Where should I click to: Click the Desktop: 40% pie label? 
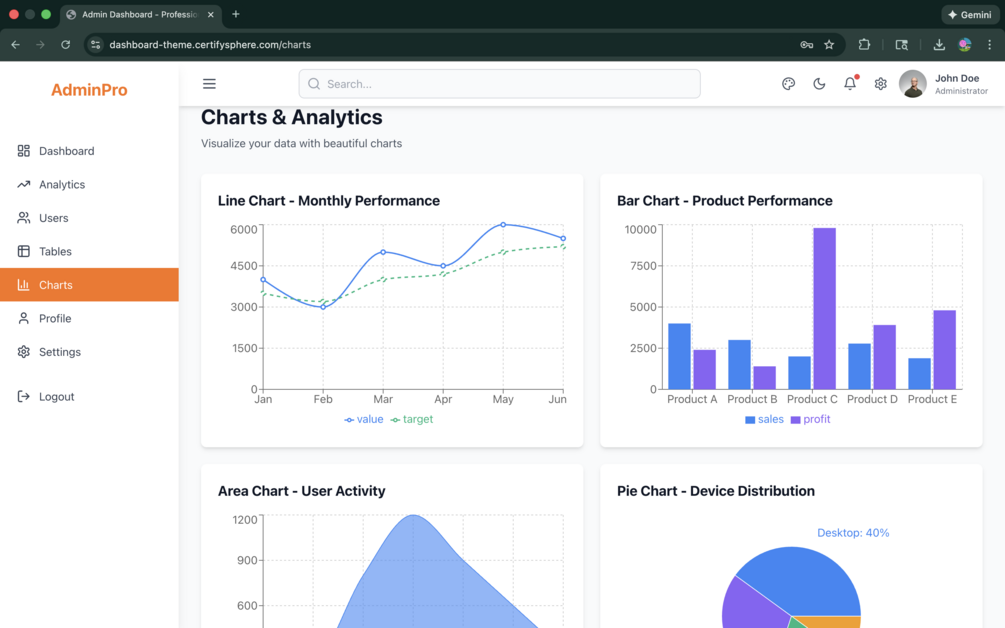pos(853,533)
